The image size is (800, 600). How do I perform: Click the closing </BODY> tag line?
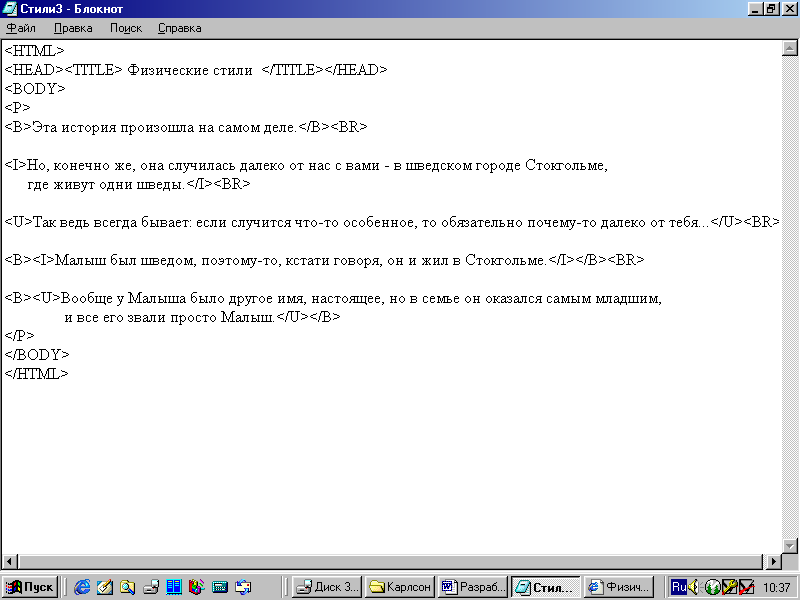tap(37, 355)
